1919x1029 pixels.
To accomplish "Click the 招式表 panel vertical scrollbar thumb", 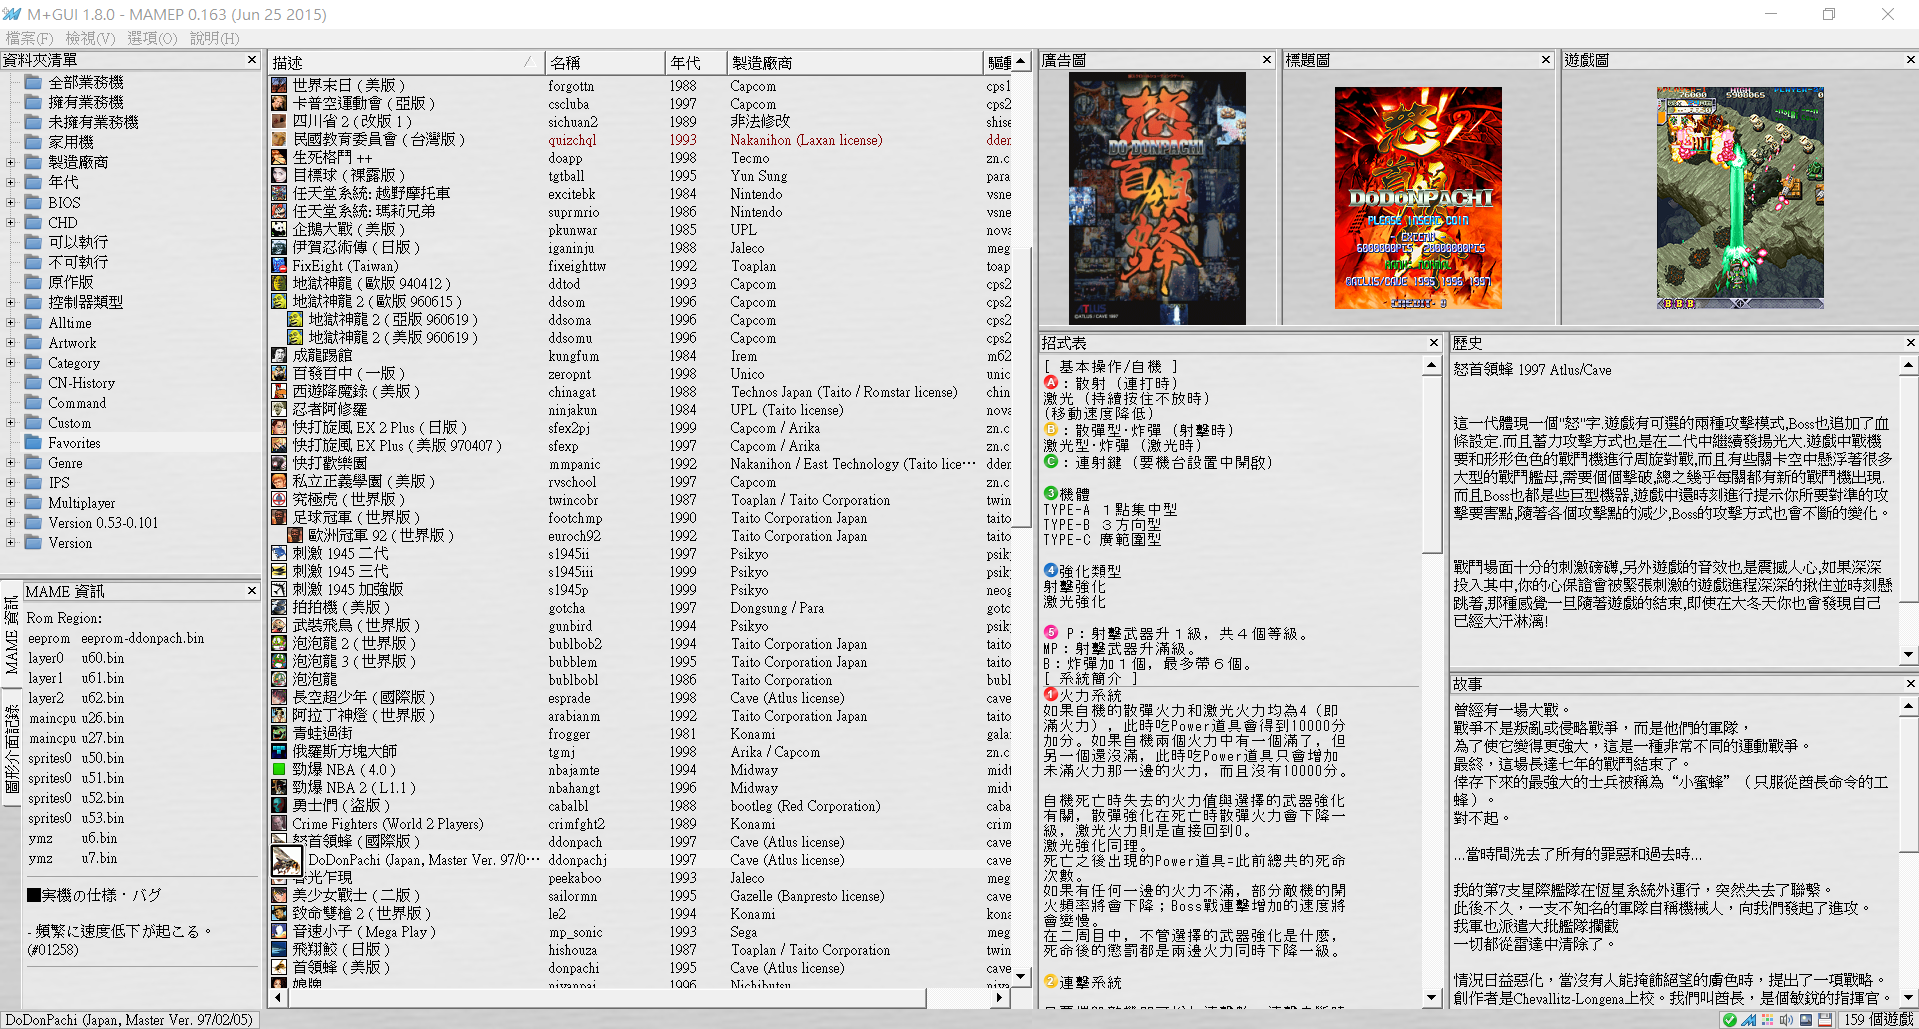I will click(1432, 464).
